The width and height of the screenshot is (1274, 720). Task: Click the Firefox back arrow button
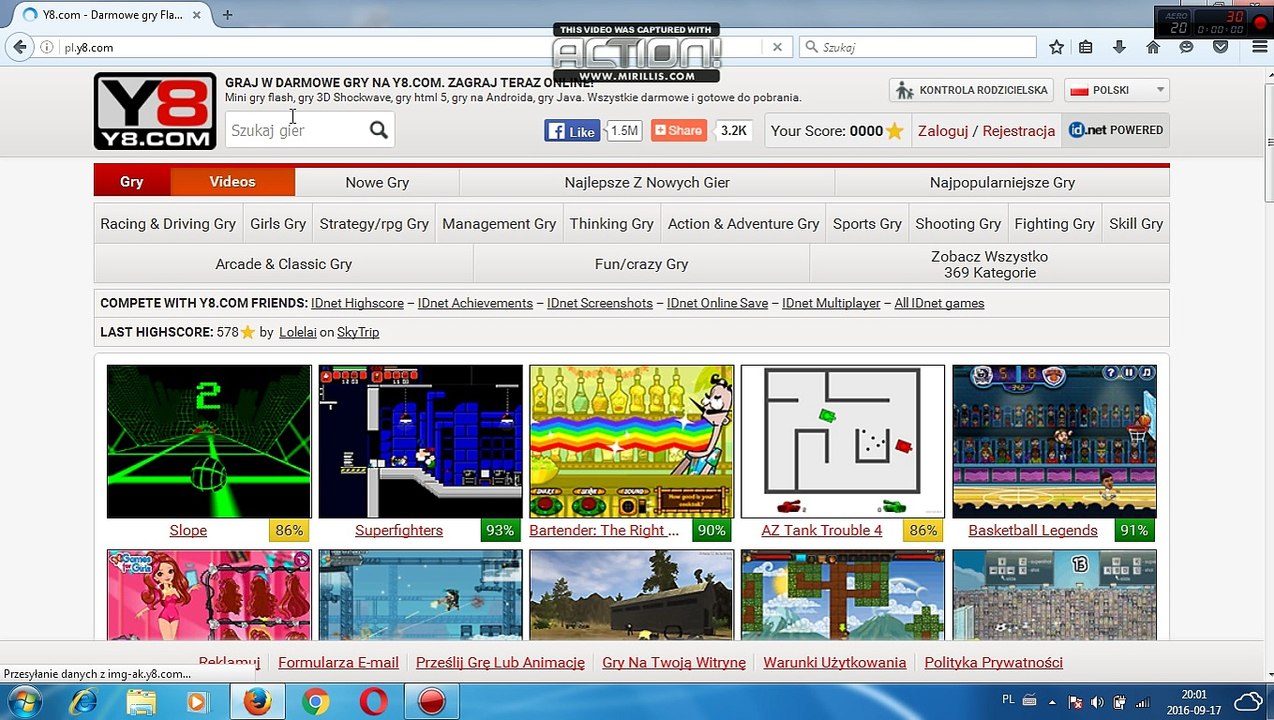coord(20,47)
